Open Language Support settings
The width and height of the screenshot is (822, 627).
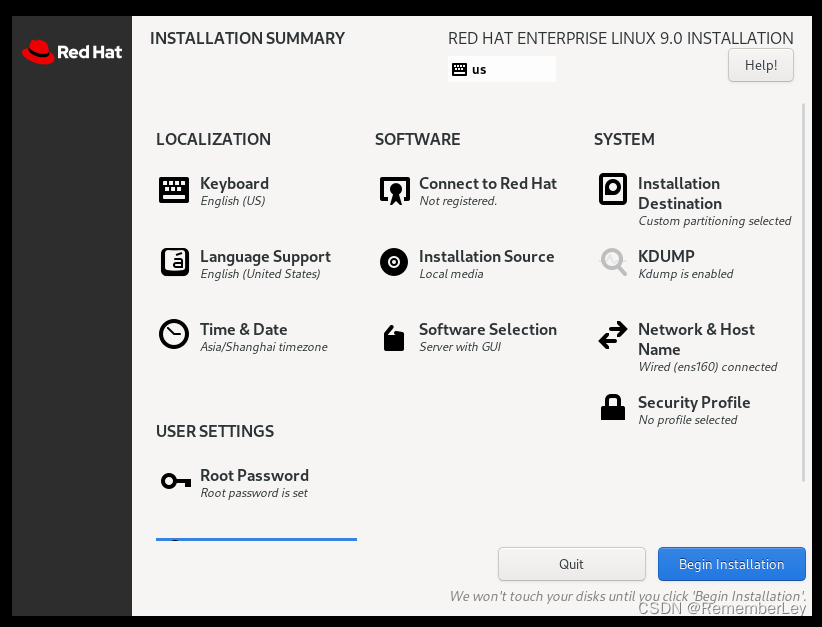[265, 256]
